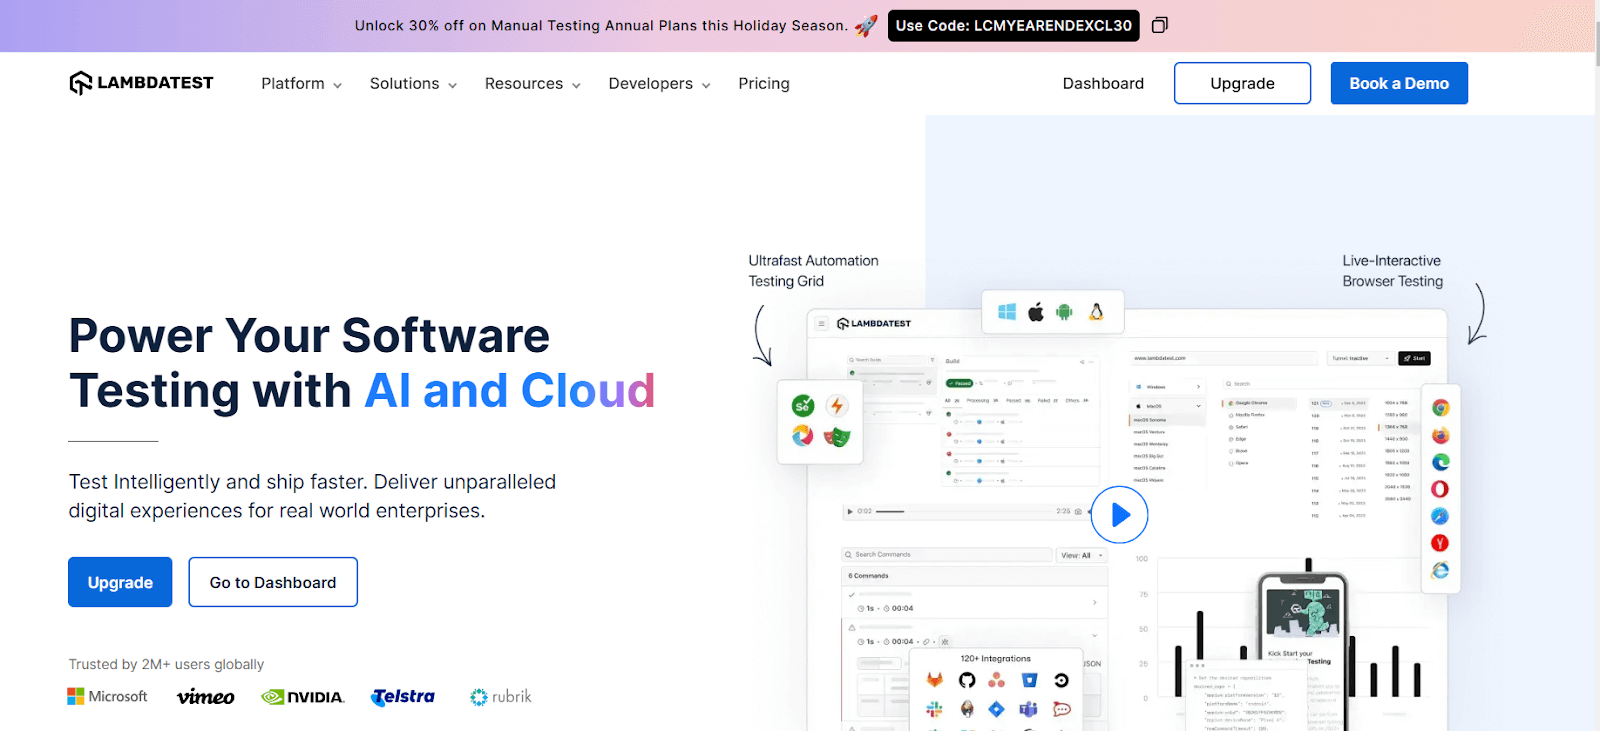
Task: Expand the Developers dropdown menu
Action: pyautogui.click(x=660, y=84)
